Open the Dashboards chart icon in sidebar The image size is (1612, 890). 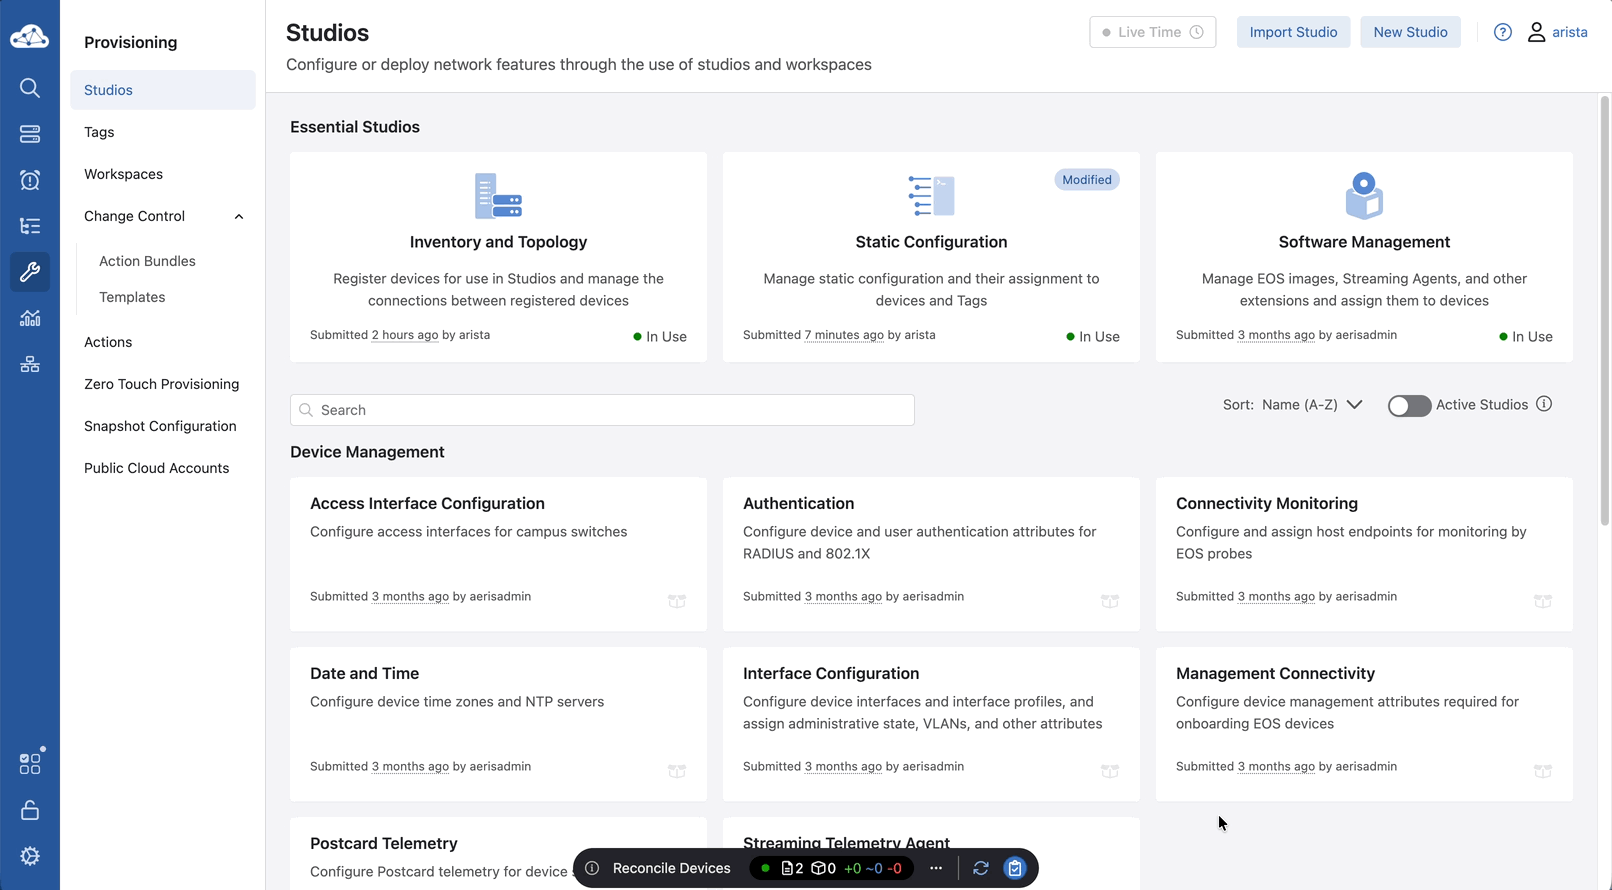(30, 318)
